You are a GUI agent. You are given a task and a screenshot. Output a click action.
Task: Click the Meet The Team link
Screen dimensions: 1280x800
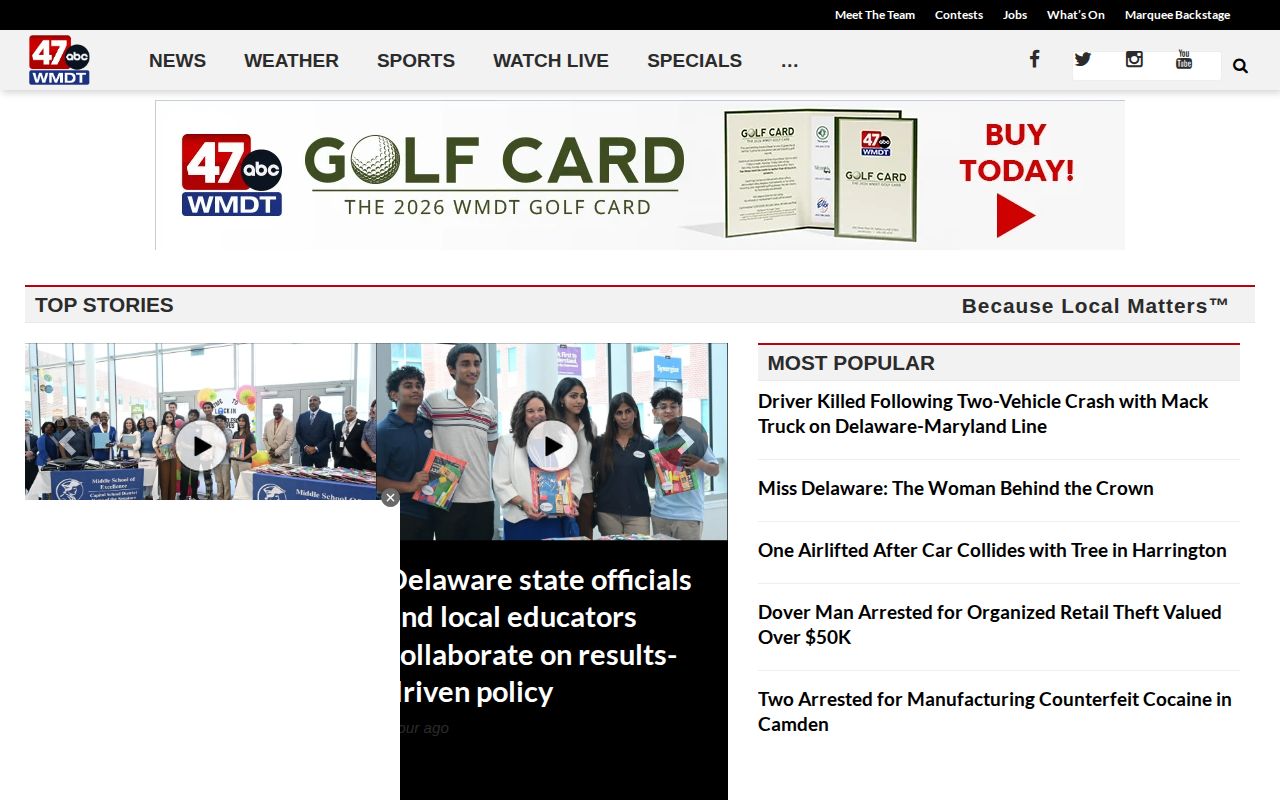875,15
